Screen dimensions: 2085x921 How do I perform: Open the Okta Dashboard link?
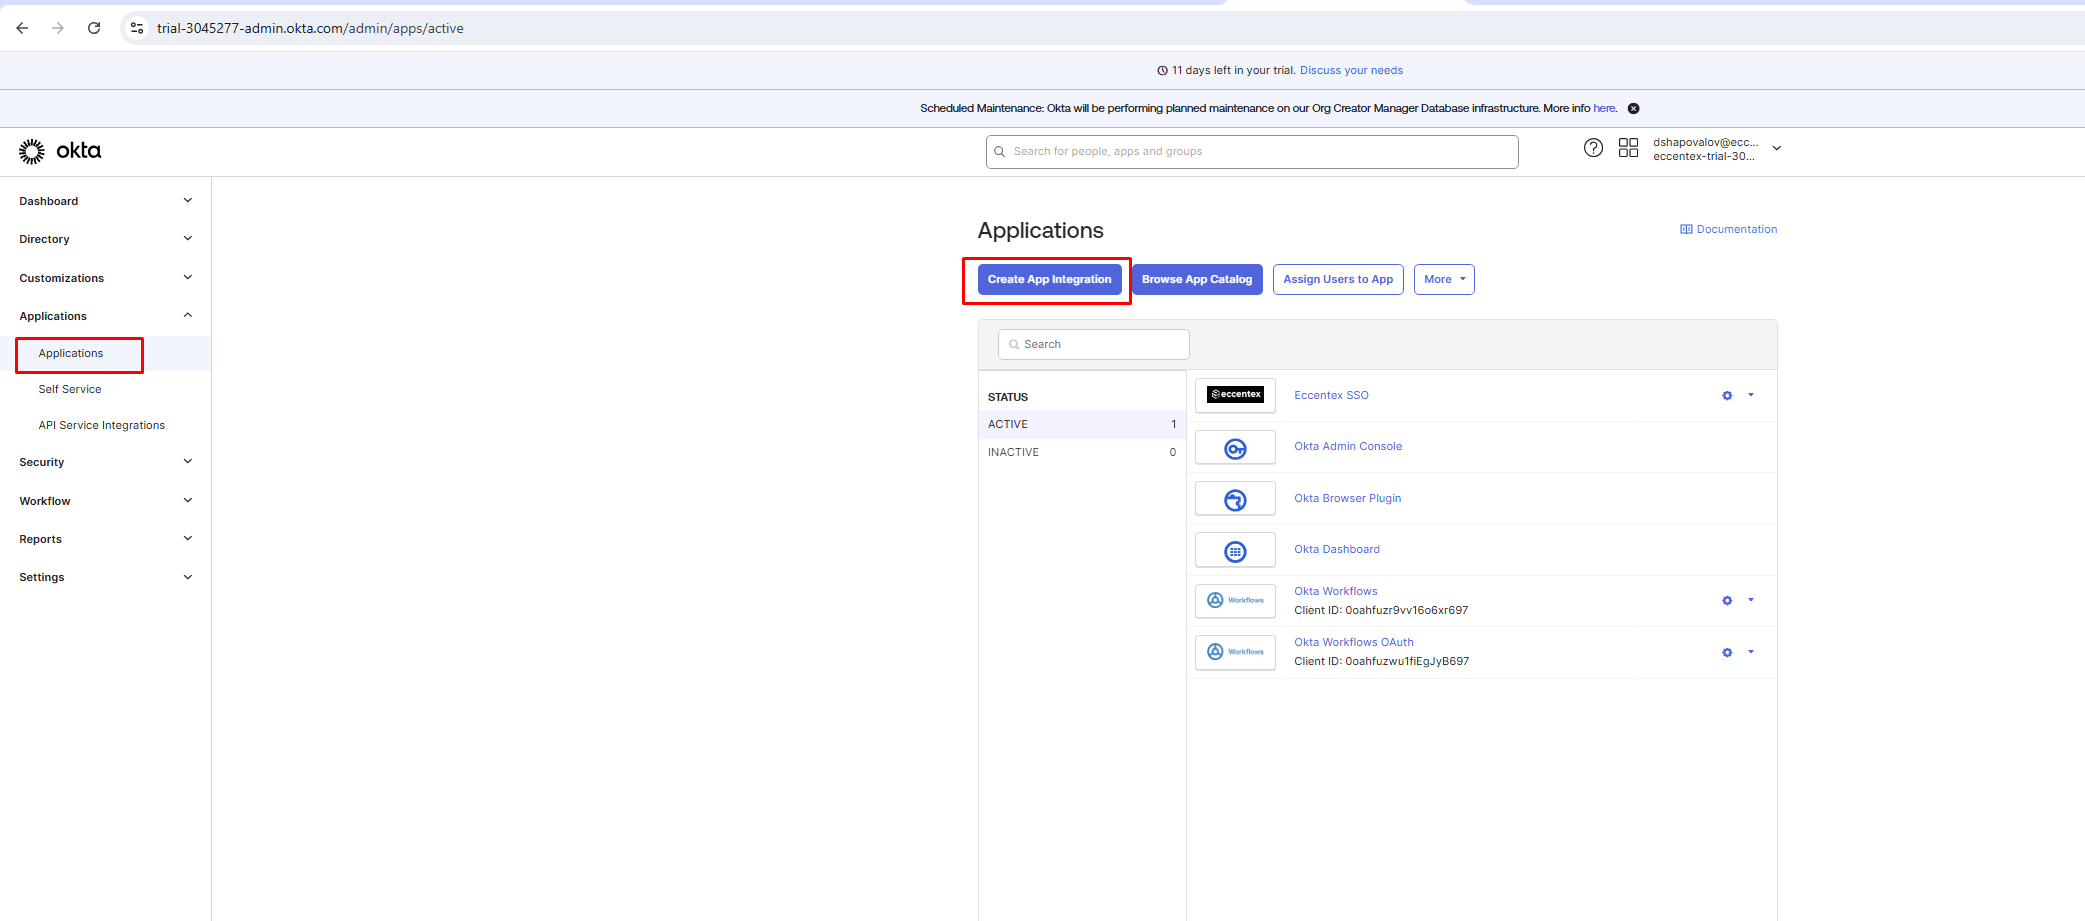click(1337, 549)
